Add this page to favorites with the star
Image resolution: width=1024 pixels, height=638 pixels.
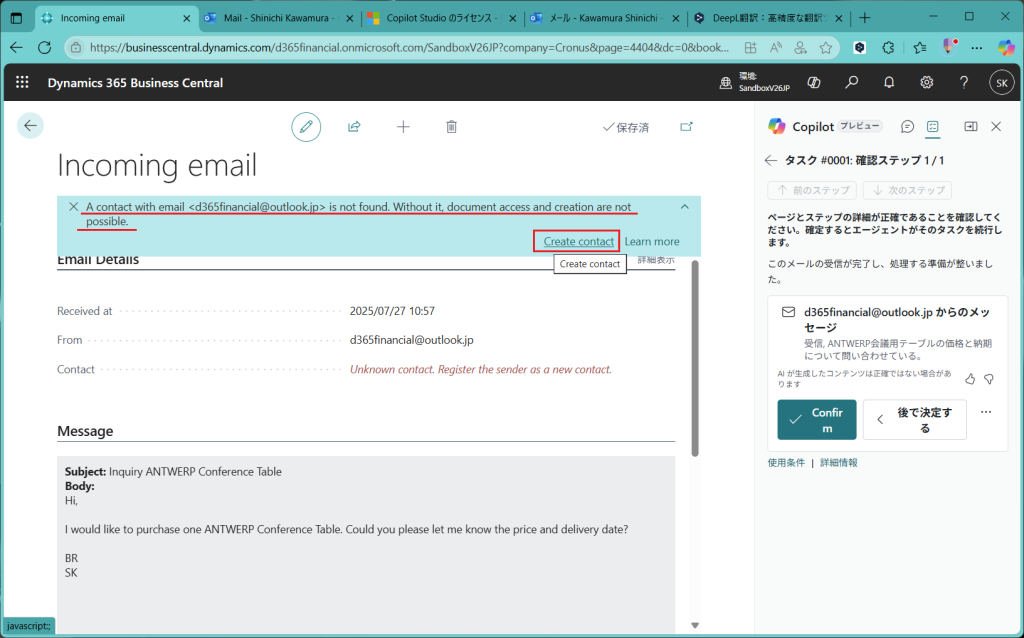pos(826,47)
